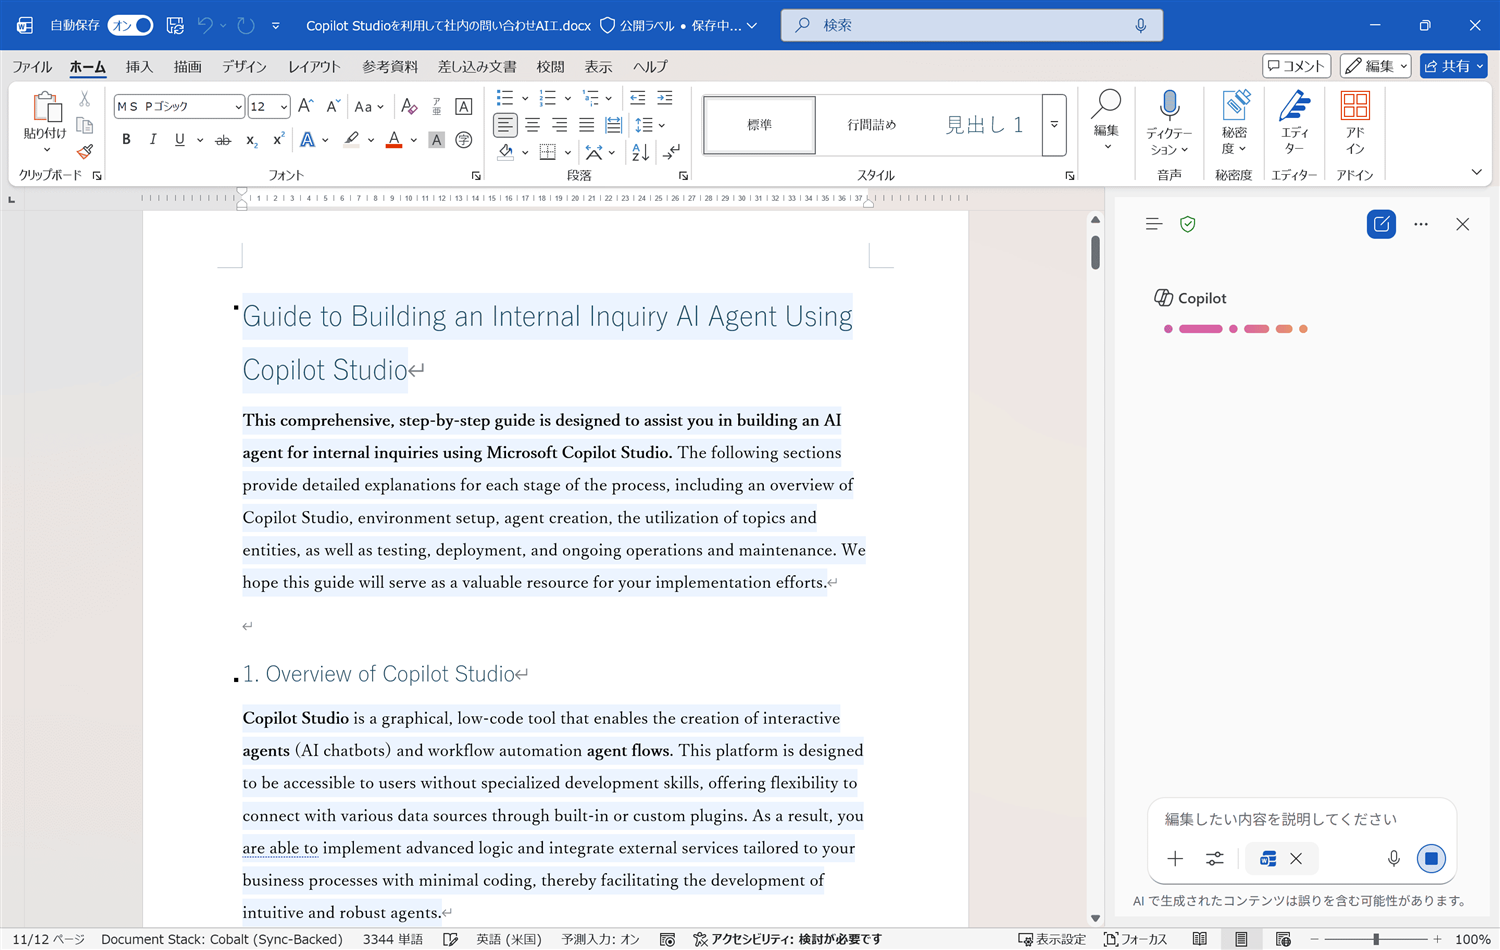The height and width of the screenshot is (950, 1500).
Task: Apply the 見出し 1 style
Action: coord(984,125)
